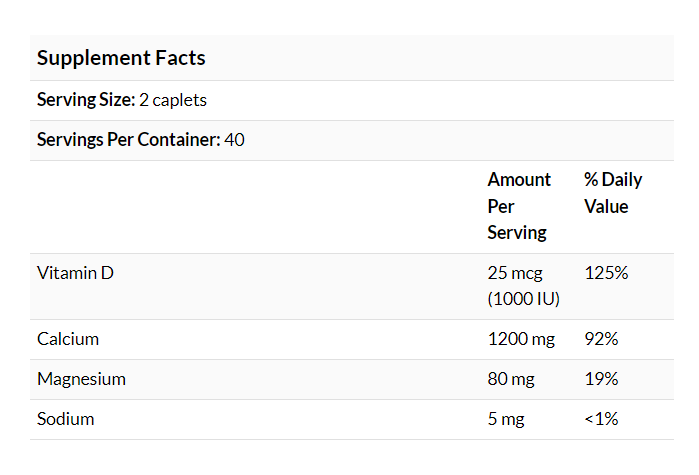The image size is (699, 475).
Task: Click the (1000 IU) text
Action: coord(523,299)
